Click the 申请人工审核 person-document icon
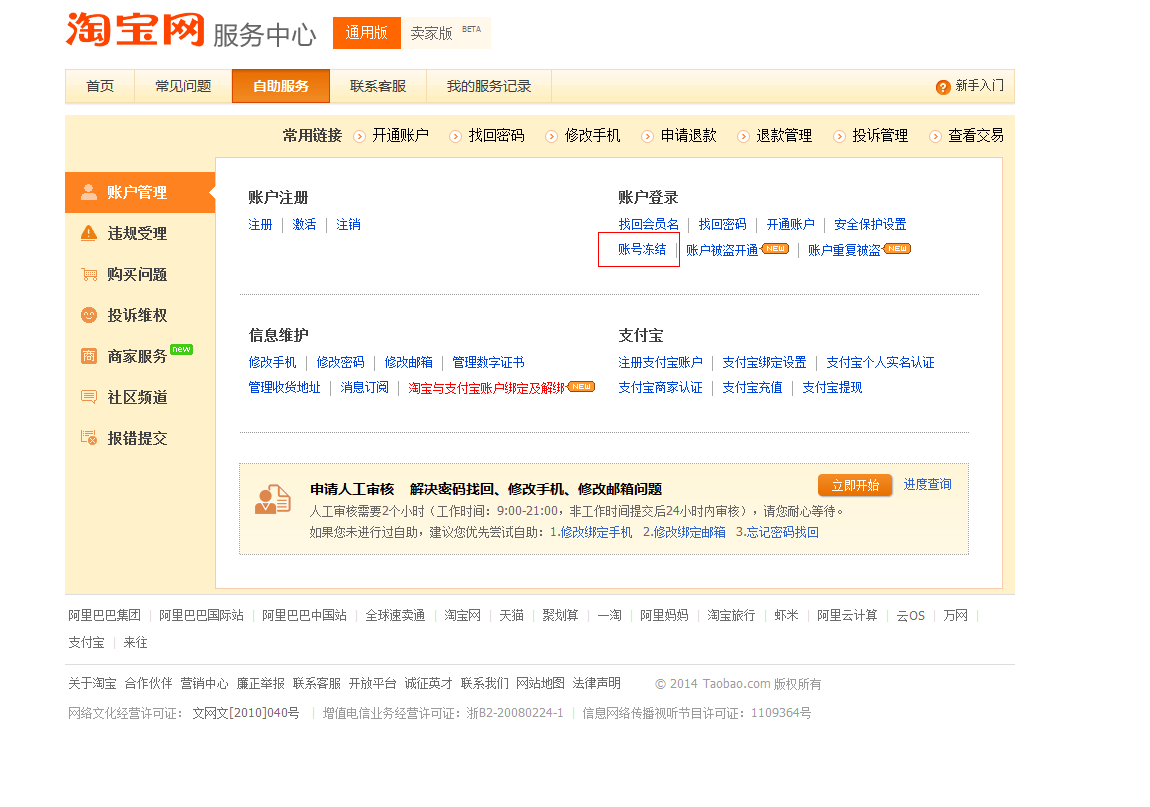The height and width of the screenshot is (807, 1150). point(273,500)
